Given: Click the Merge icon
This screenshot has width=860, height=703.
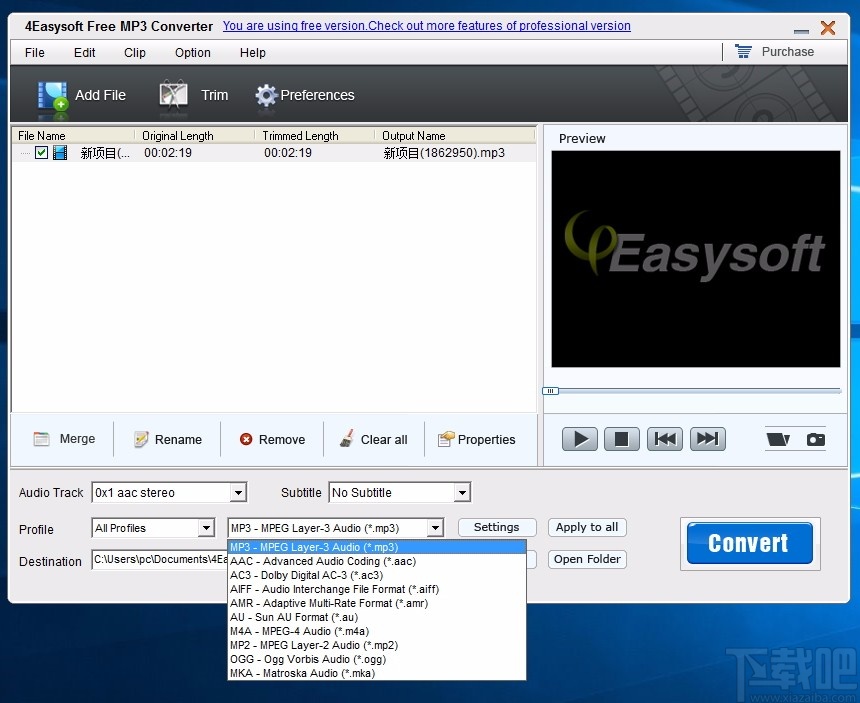Looking at the screenshot, I should (40, 438).
